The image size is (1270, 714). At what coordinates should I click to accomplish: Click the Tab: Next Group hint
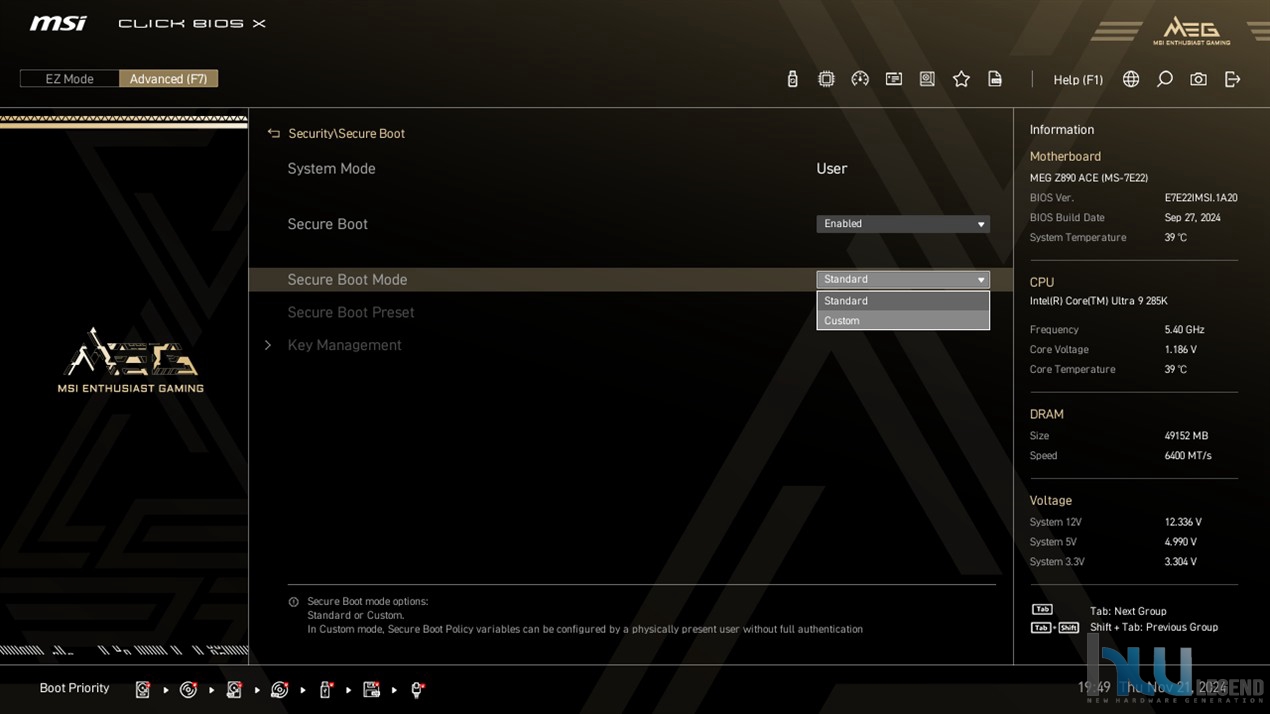coord(1128,611)
